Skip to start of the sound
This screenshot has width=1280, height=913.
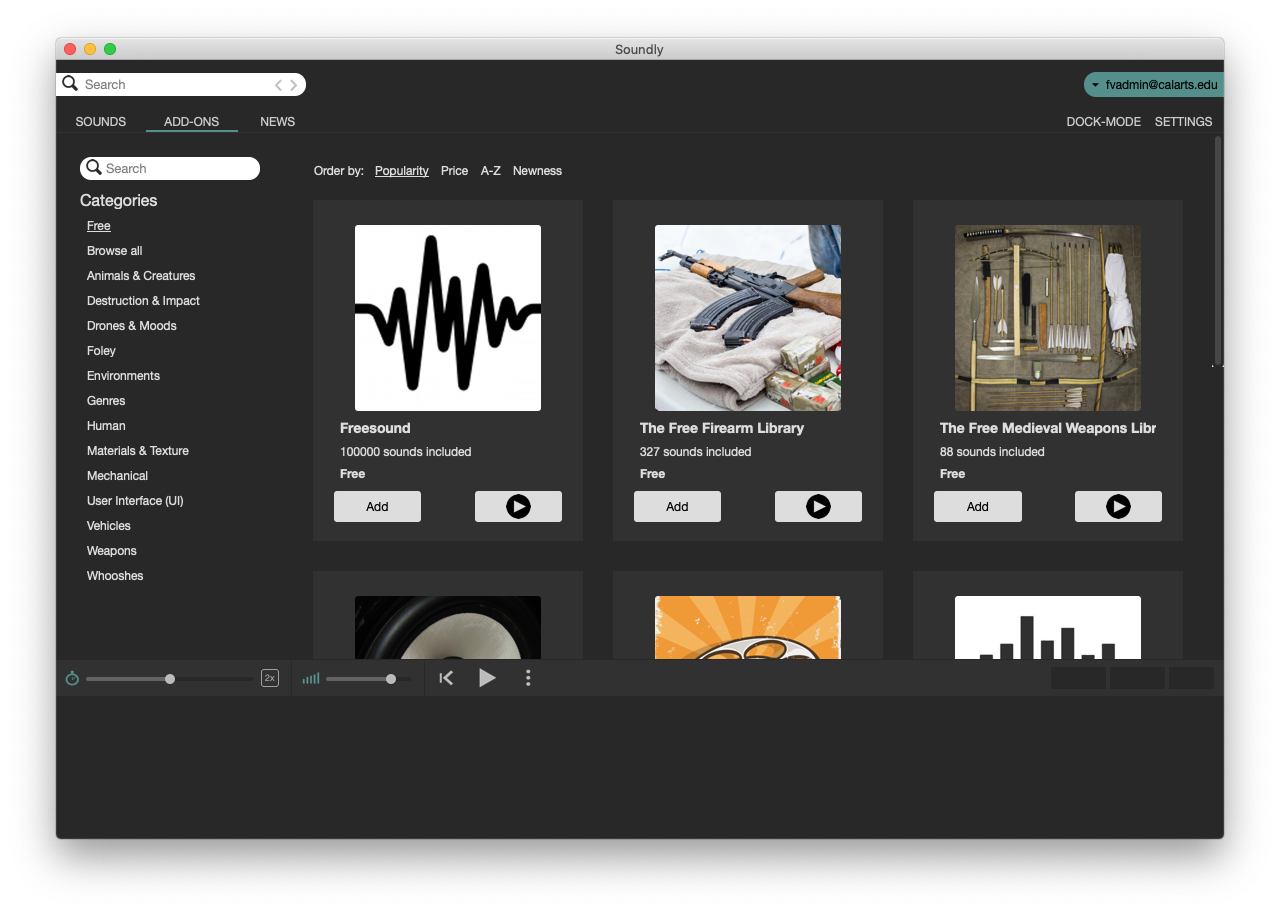click(x=446, y=678)
